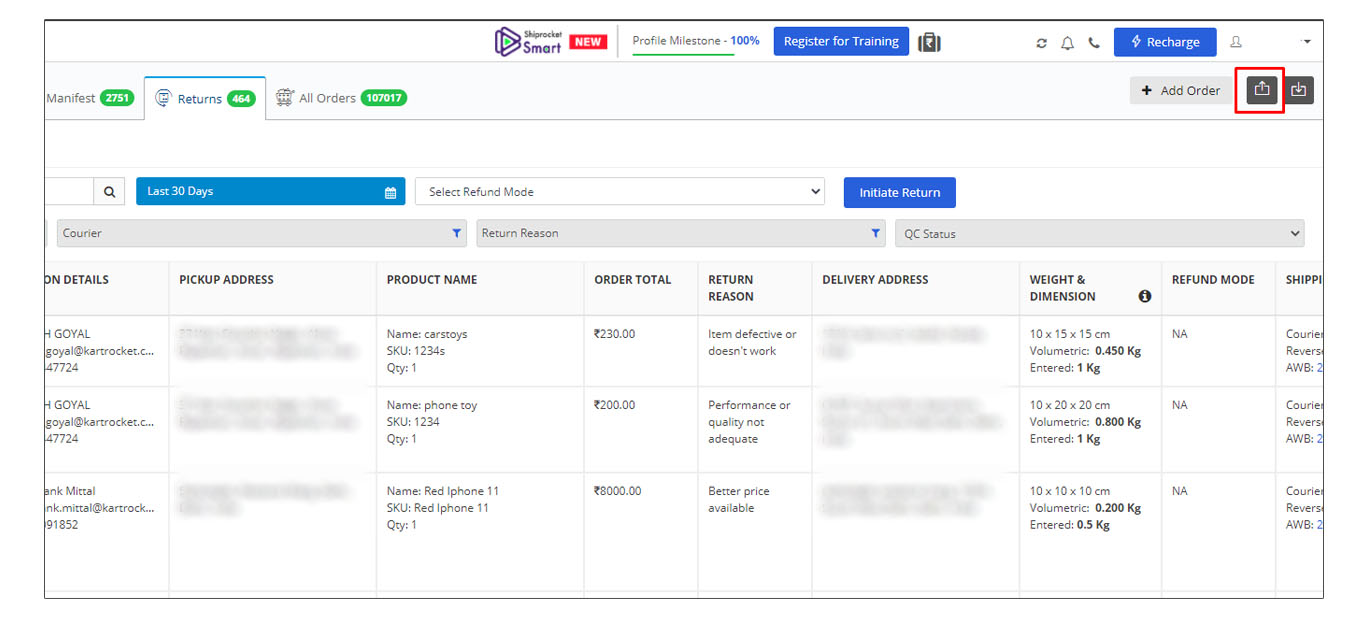
Task: Open the QC Status dropdown
Action: click(x=1100, y=233)
